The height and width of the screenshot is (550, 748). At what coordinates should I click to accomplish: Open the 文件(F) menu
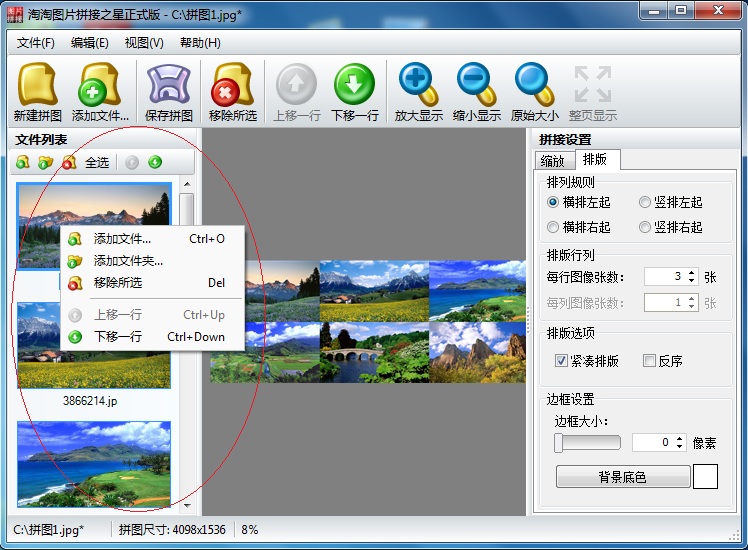[36, 43]
